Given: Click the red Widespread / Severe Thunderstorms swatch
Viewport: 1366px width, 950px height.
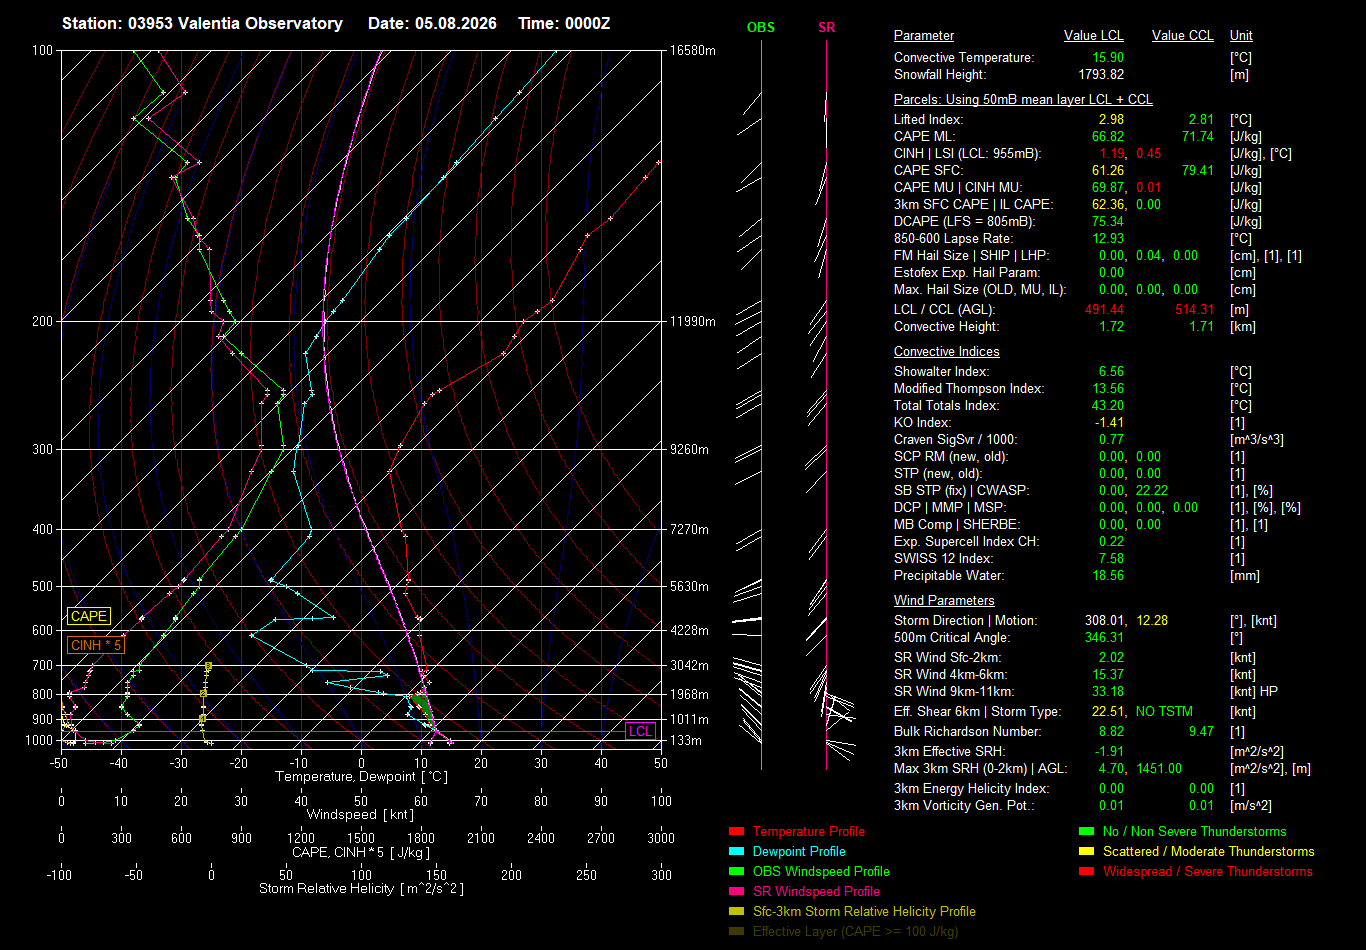Looking at the screenshot, I should pos(1086,871).
